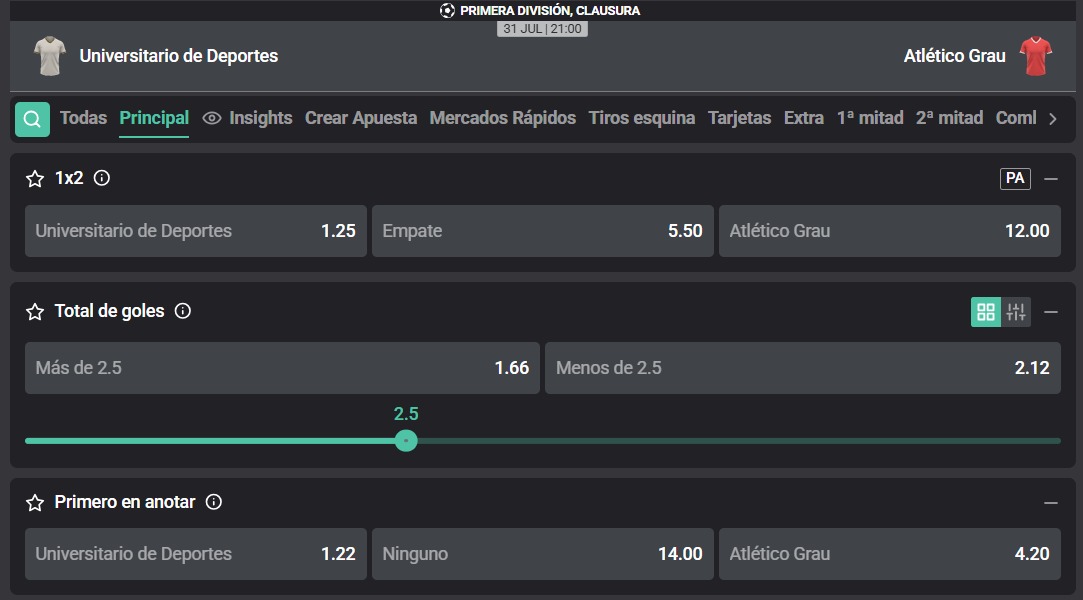Star the Primero en anotar market
Viewport: 1083px width, 600px height.
click(x=35, y=503)
